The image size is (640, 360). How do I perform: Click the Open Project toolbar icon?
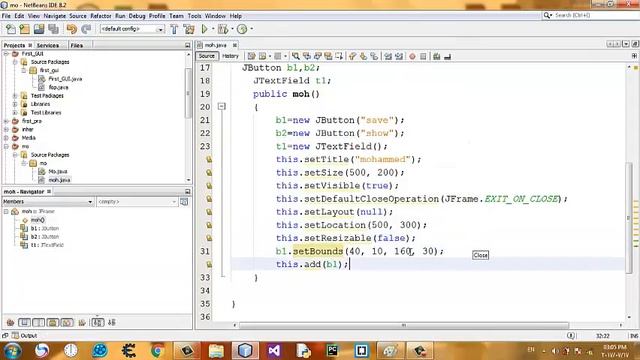click(39, 29)
